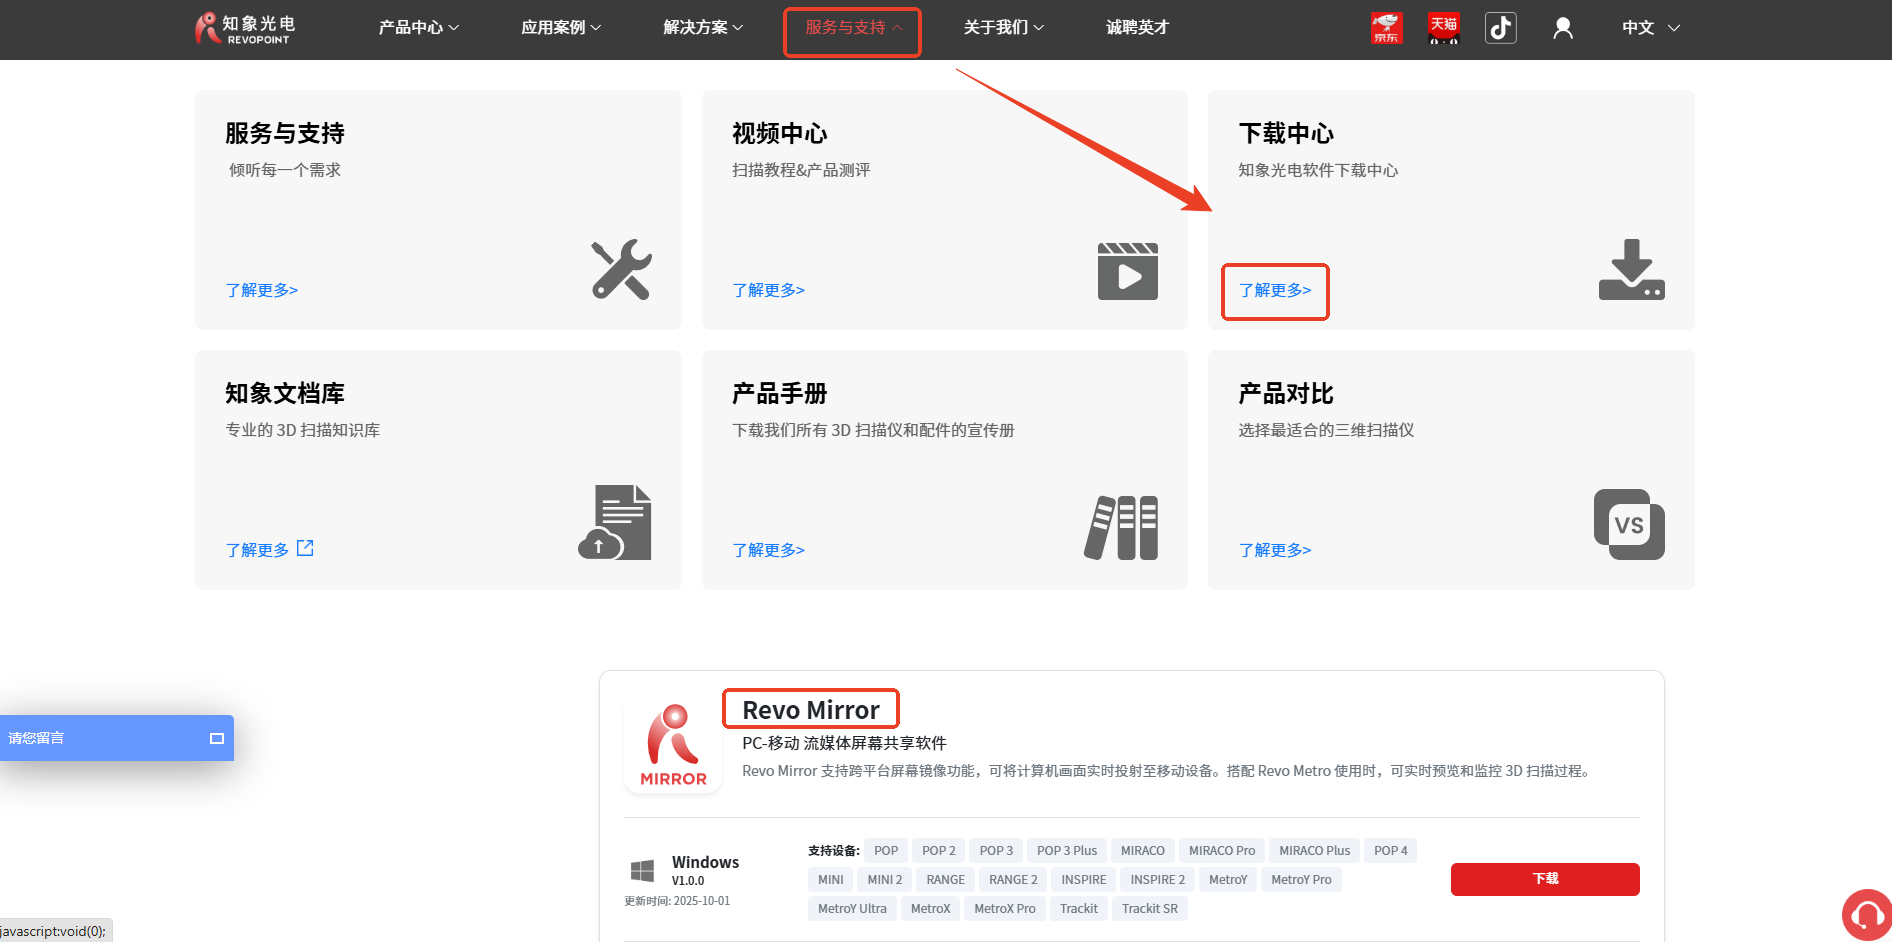This screenshot has width=1892, height=942.
Task: Collapse the 服务与支持 dropdown menu
Action: point(853,28)
